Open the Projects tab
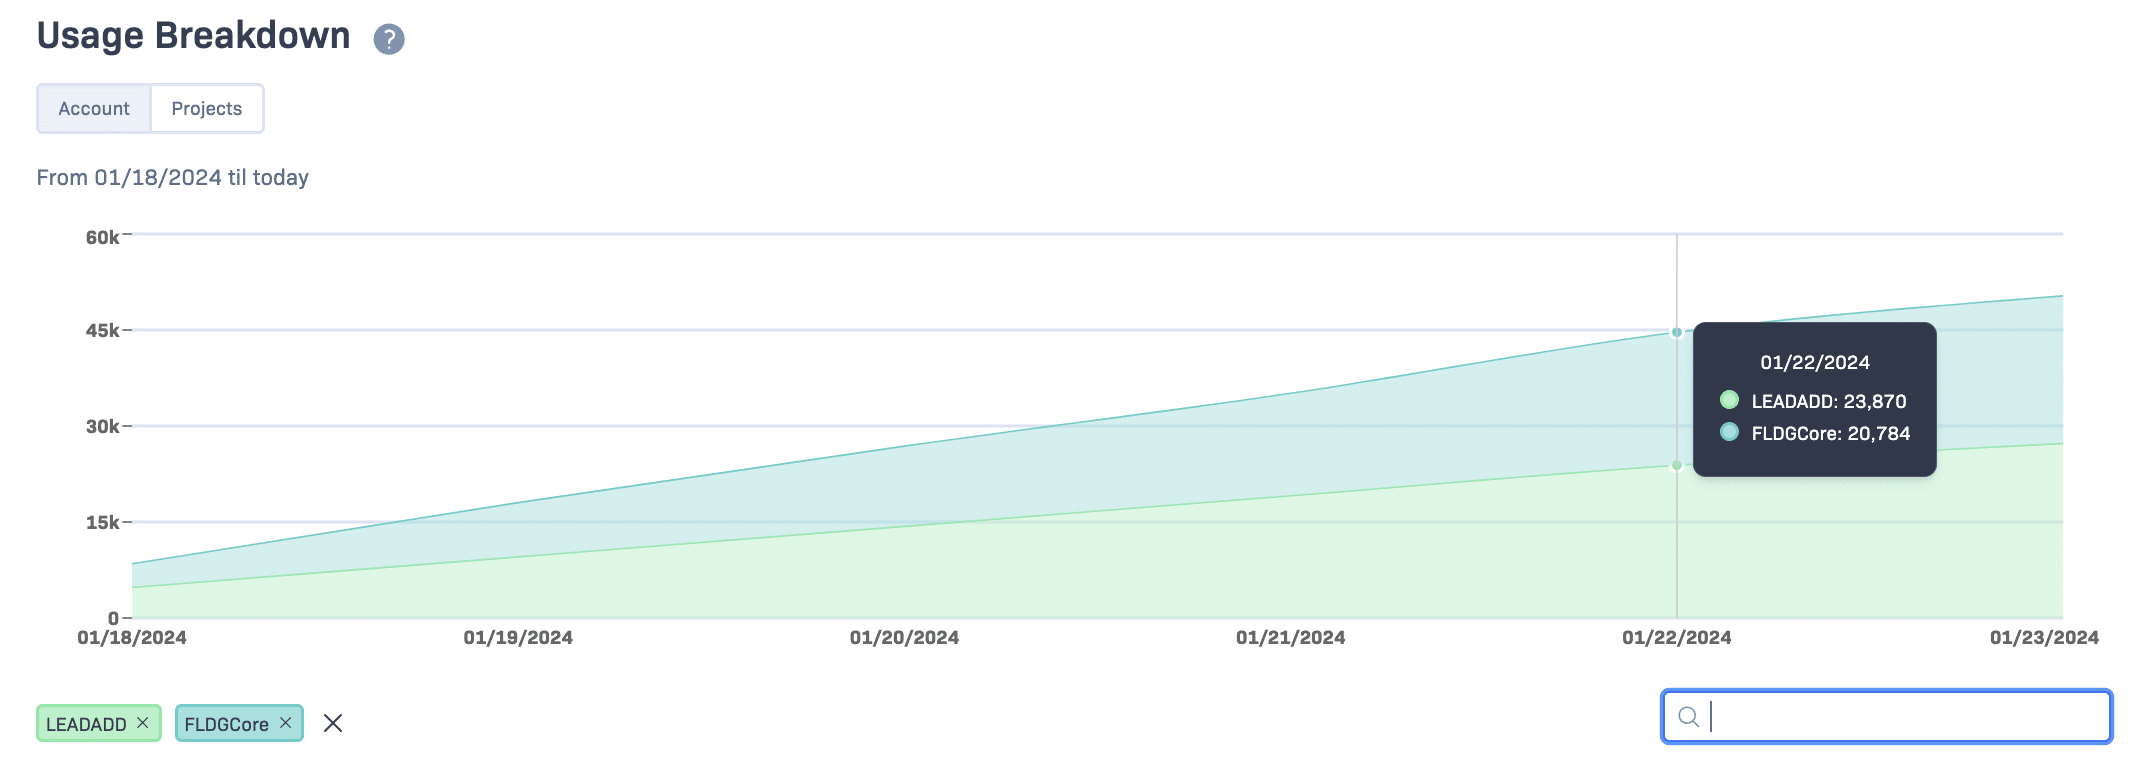 [x=207, y=108]
